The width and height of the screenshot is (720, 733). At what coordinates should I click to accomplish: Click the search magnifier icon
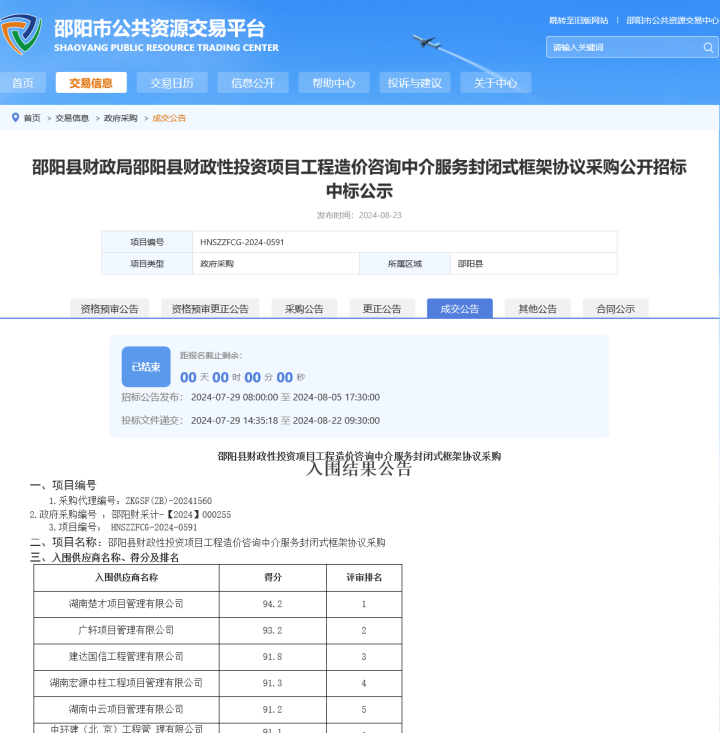[x=708, y=47]
